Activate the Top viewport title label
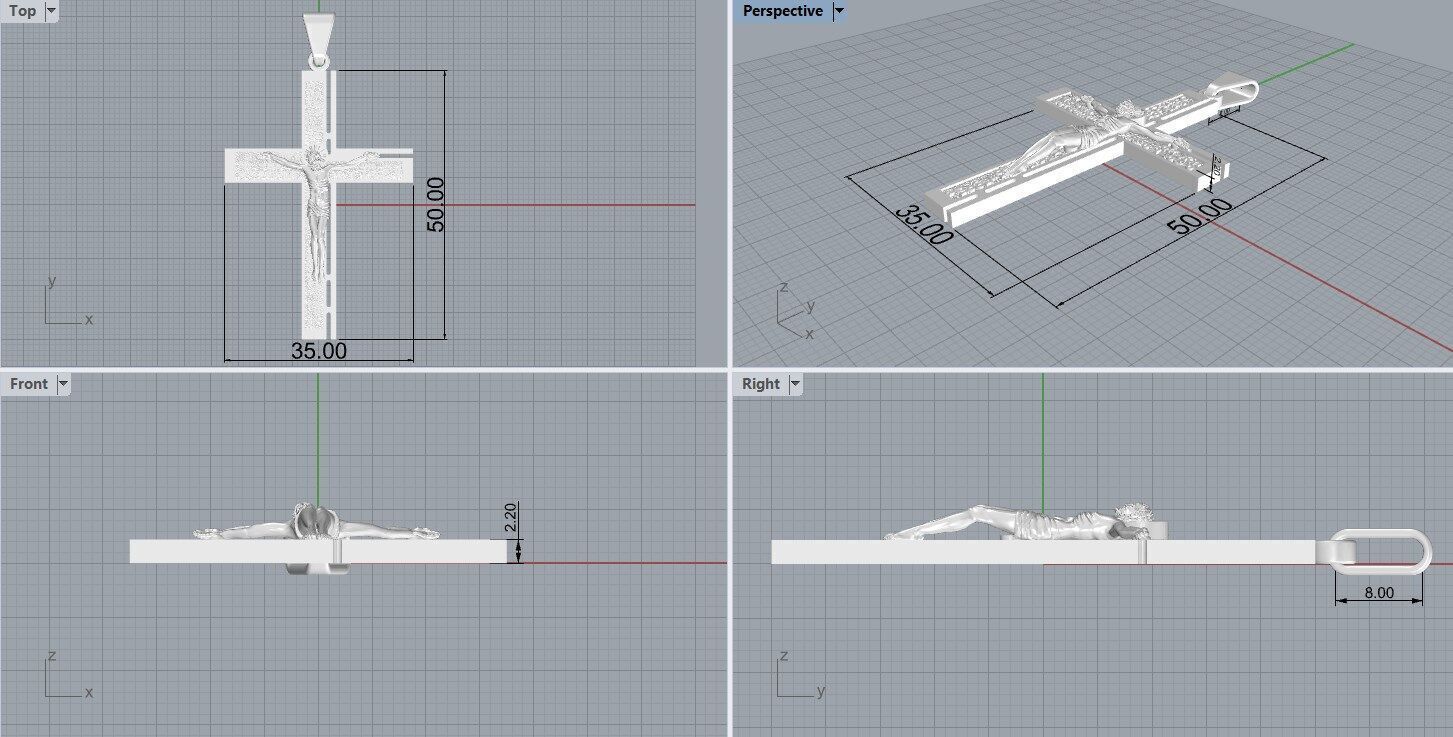1453x737 pixels. [22, 11]
